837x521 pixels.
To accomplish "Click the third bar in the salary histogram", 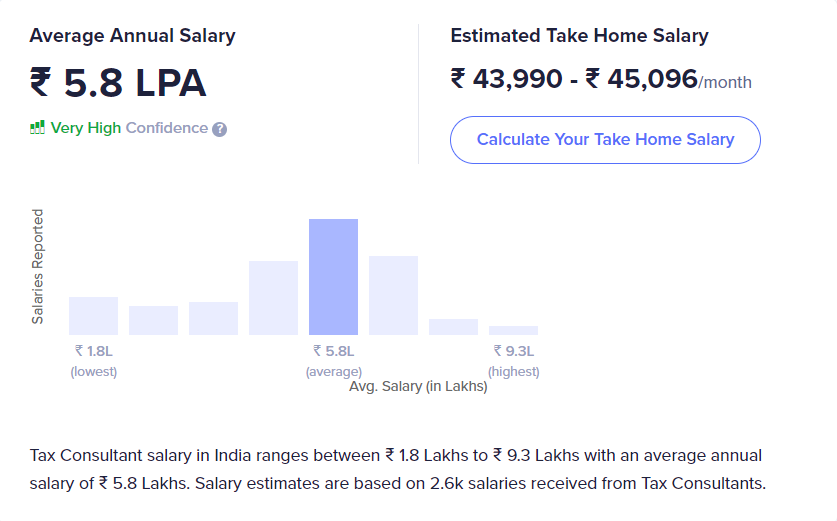I will [x=213, y=318].
